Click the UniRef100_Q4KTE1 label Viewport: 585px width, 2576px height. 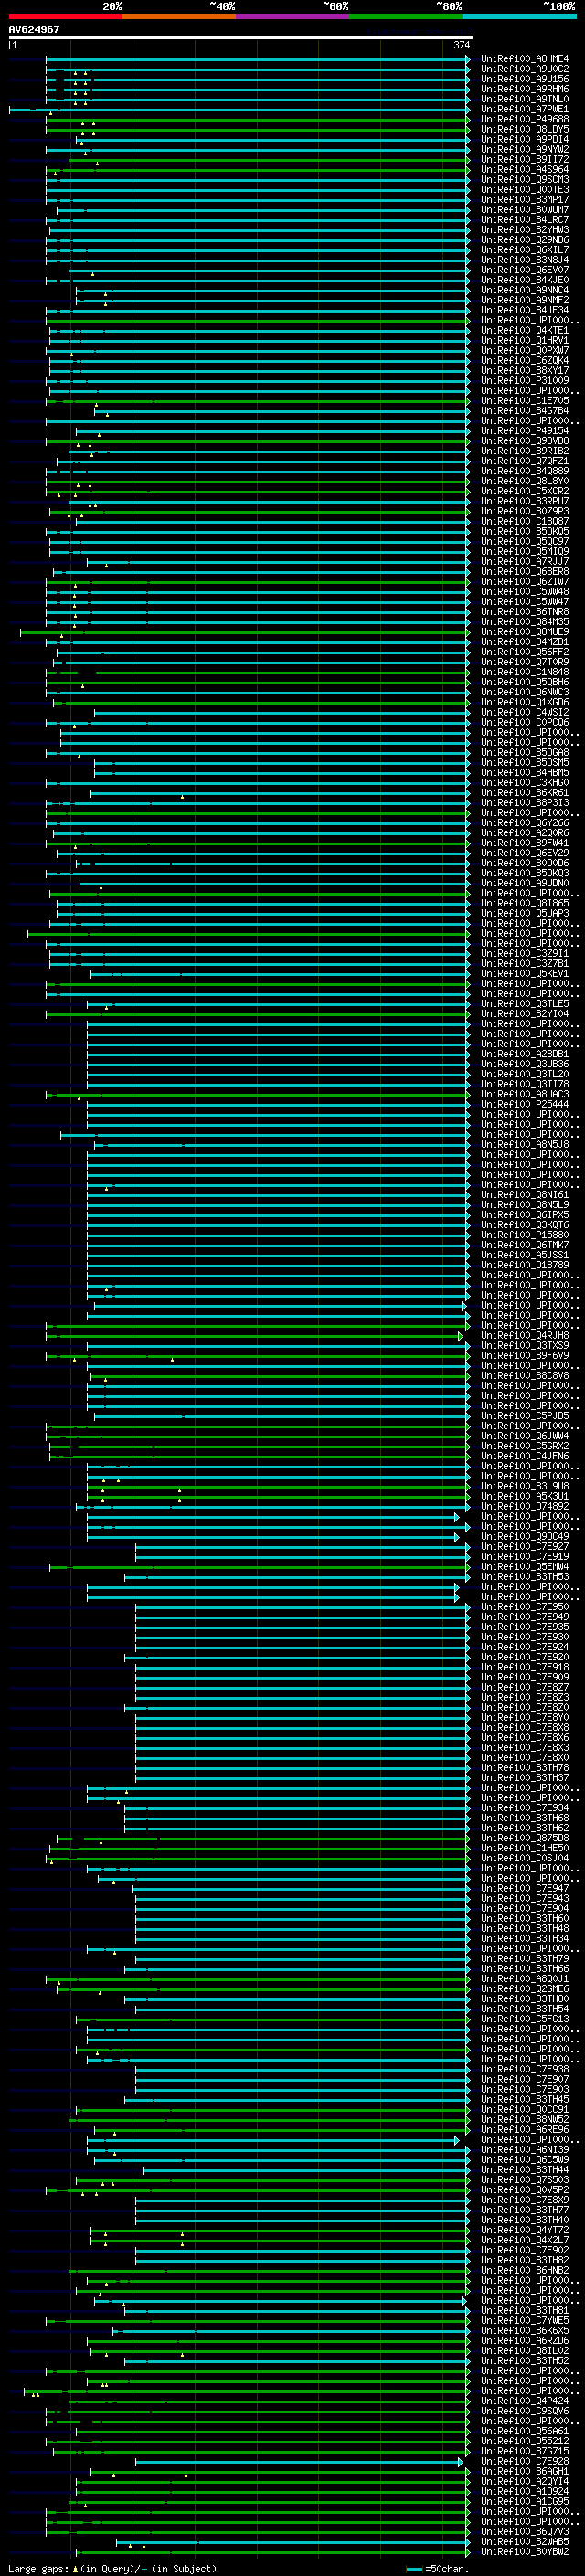[x=525, y=330]
